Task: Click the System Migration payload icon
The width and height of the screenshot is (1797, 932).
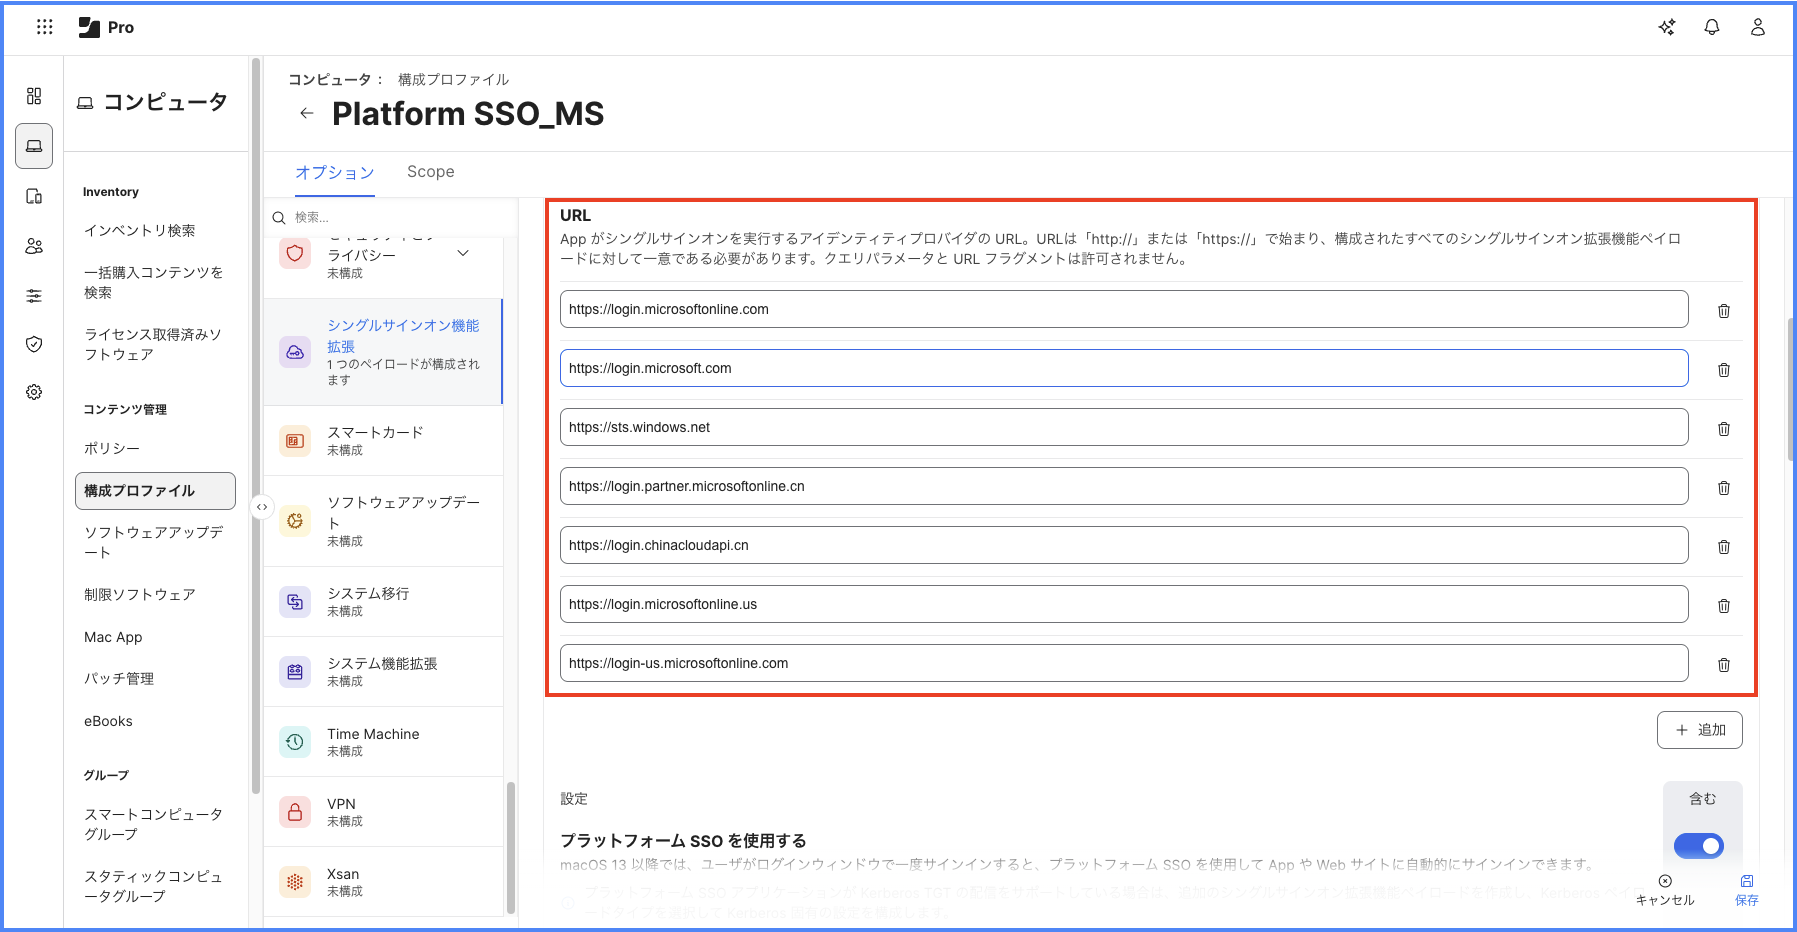Action: point(295,602)
